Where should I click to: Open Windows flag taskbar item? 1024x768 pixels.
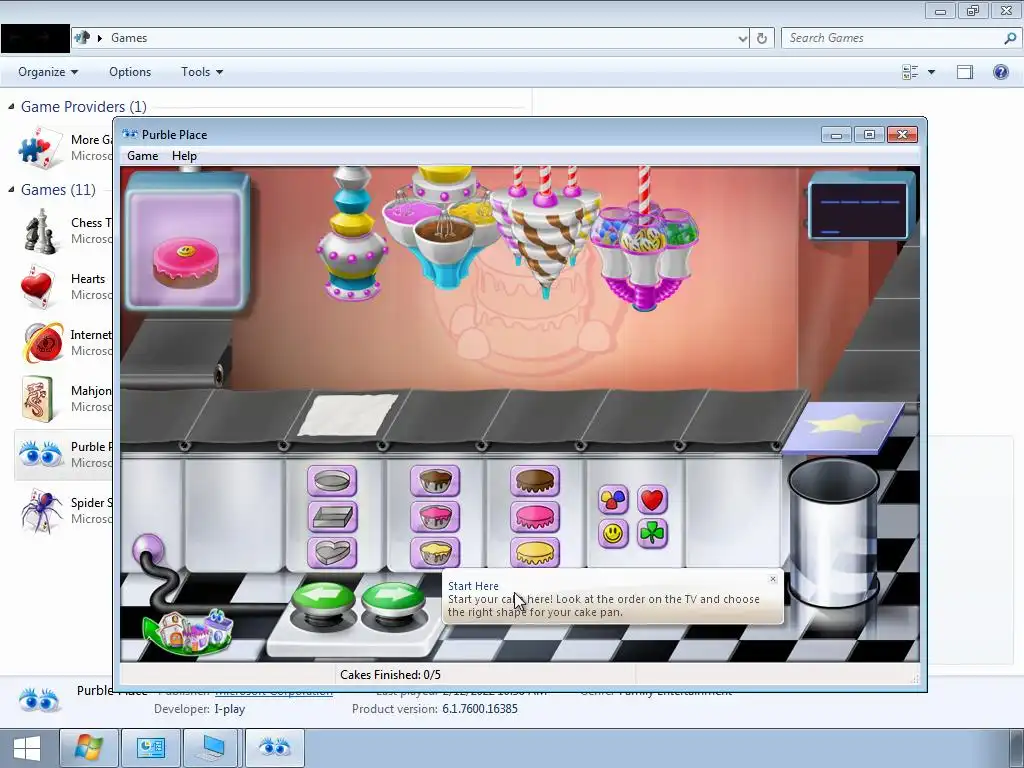pos(89,748)
